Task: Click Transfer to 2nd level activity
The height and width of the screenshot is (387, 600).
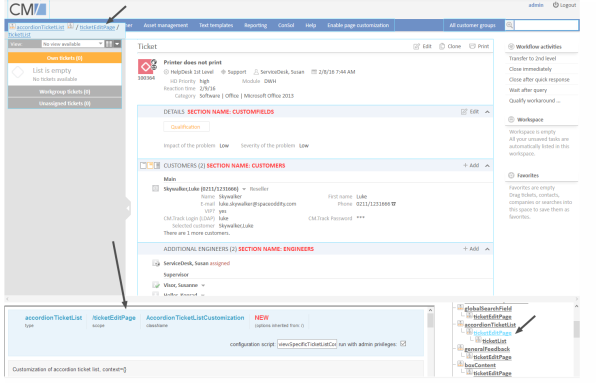Action: pos(532,58)
